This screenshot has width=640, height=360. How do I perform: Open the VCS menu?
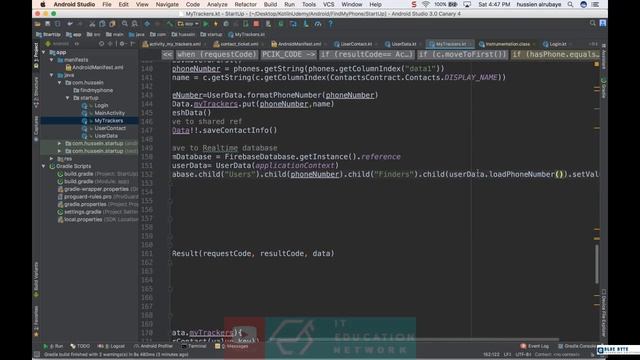pyautogui.click(x=329, y=4)
